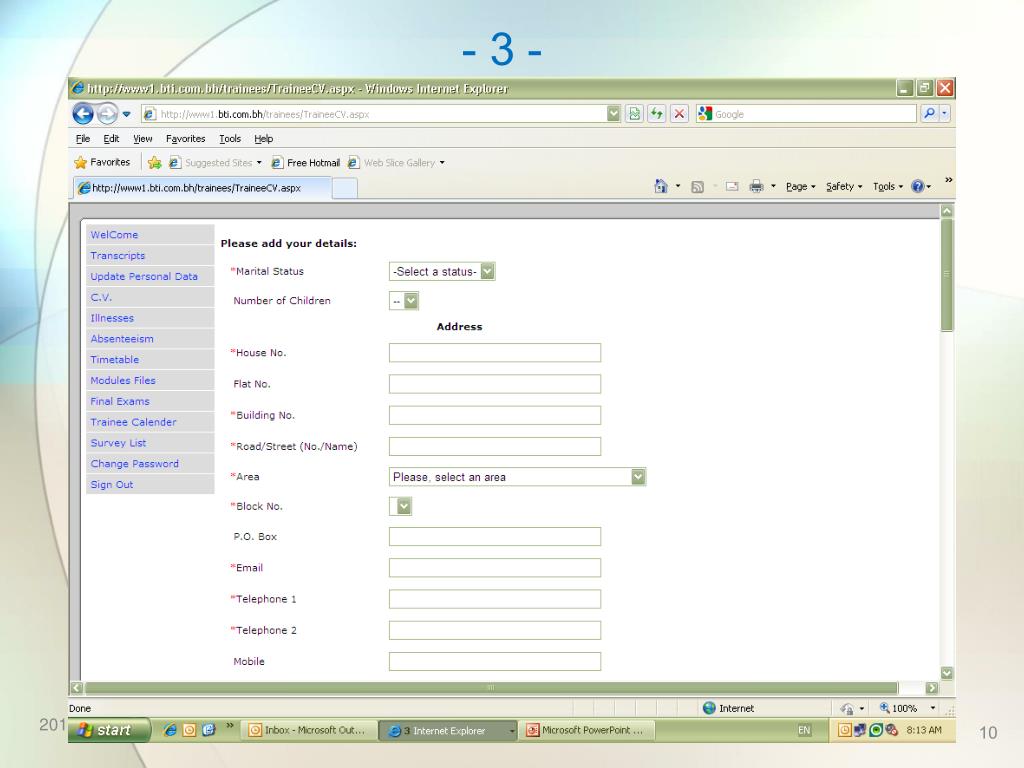Open the Favorites menu in menu bar
Screen dimensions: 1024x768
tap(185, 138)
